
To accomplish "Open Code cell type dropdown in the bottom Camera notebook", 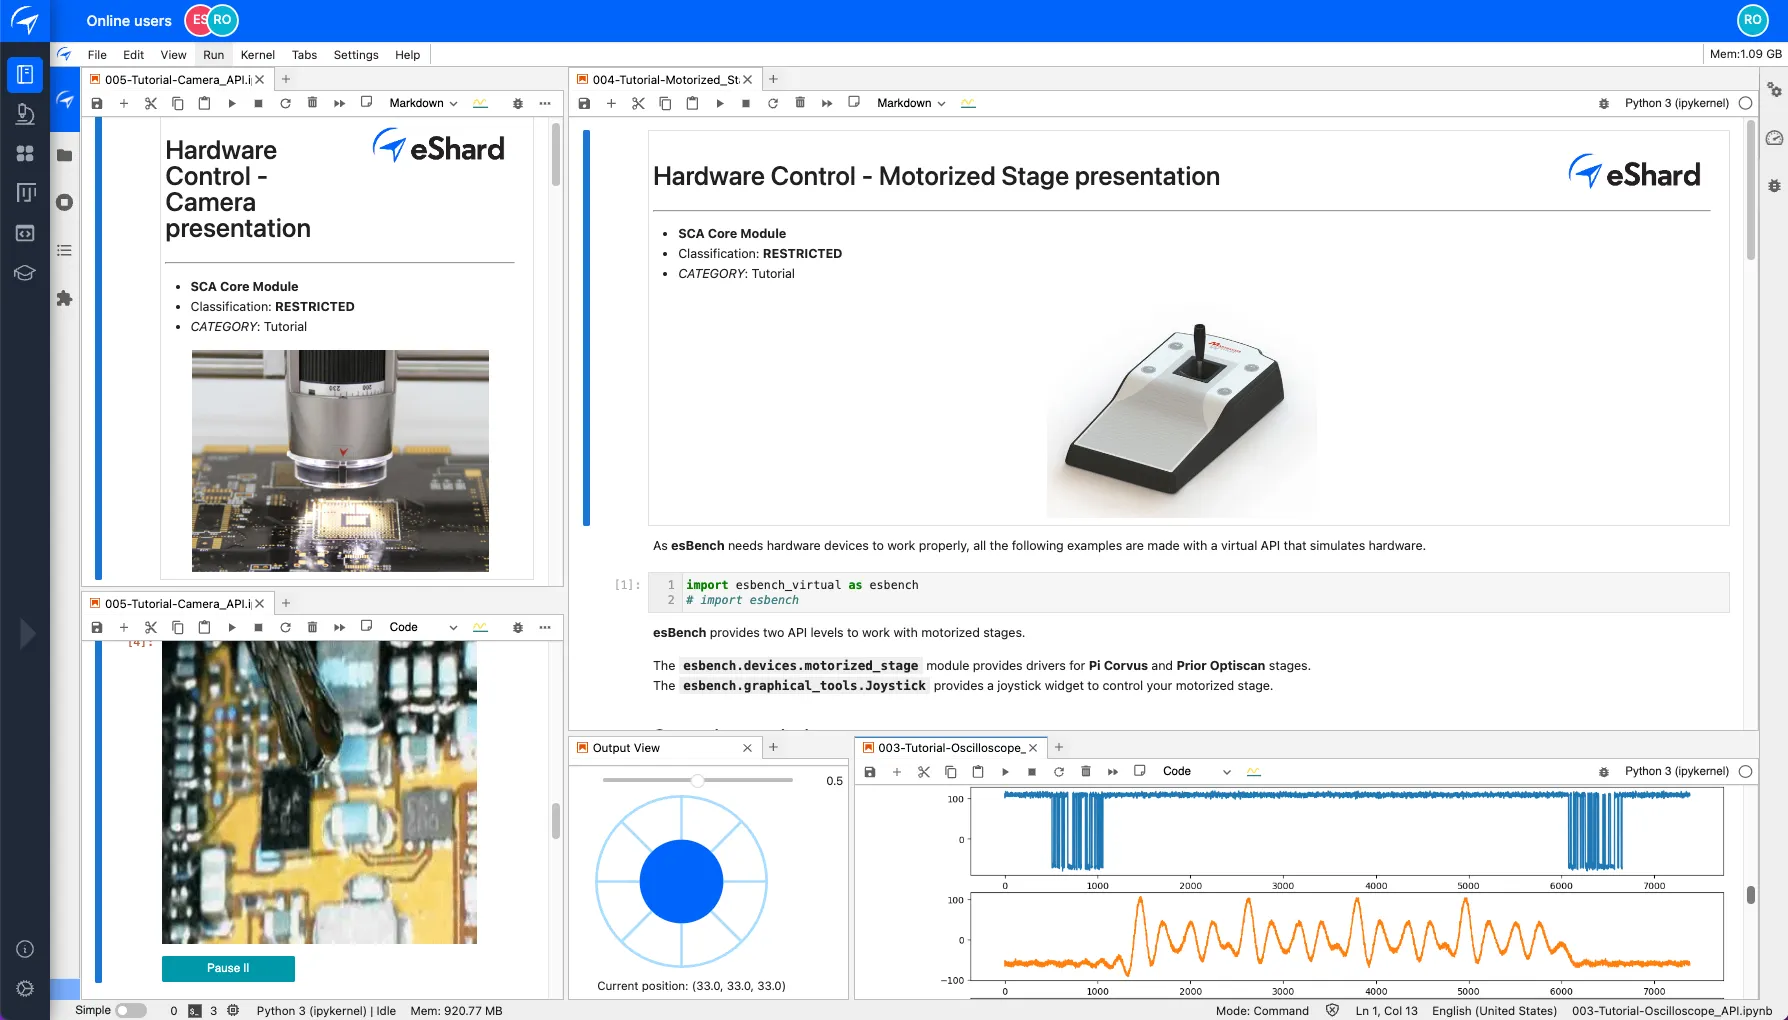I will [423, 627].
